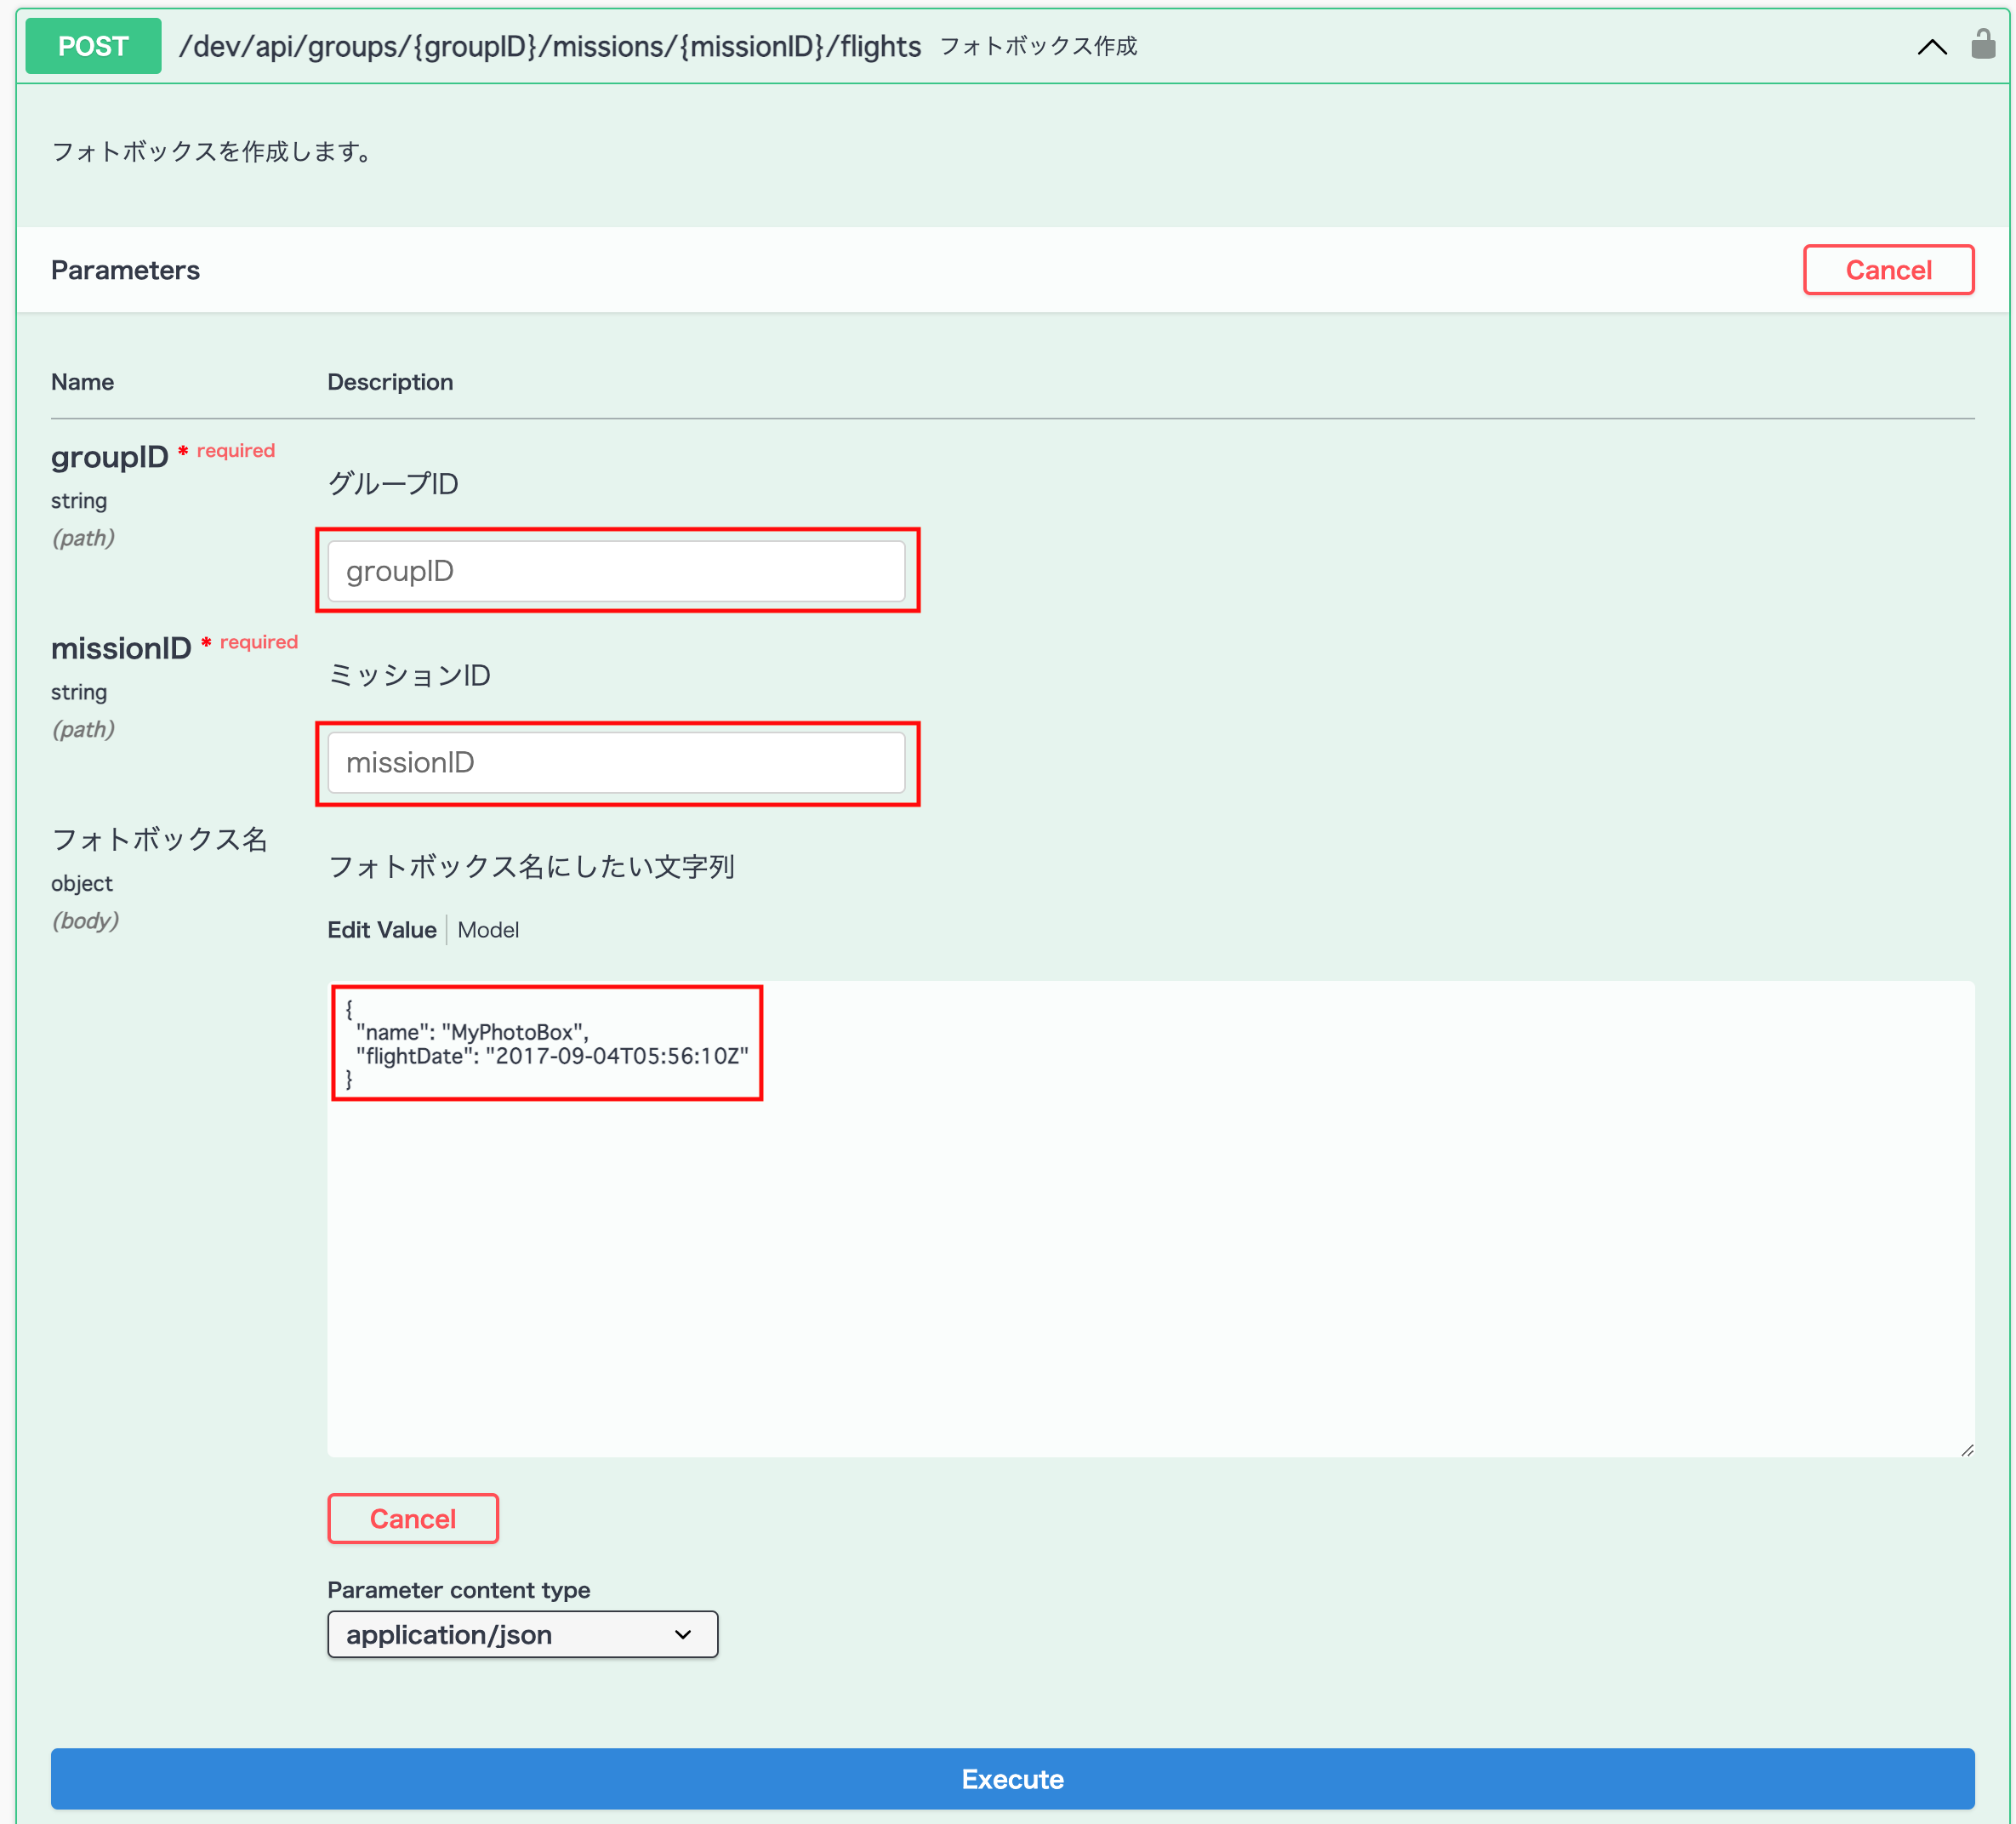The image size is (2016, 1824).
Task: Click the フォトボックス作成 summary text
Action: tap(1037, 46)
